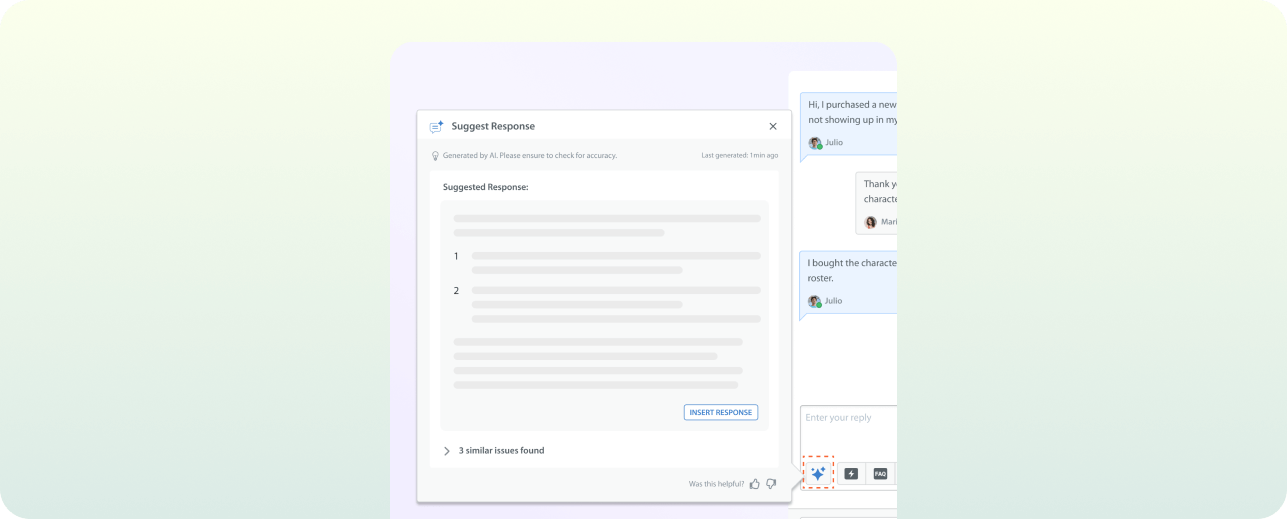Give a thumbs up to the suggested response
The image size is (1287, 519).
(x=755, y=484)
